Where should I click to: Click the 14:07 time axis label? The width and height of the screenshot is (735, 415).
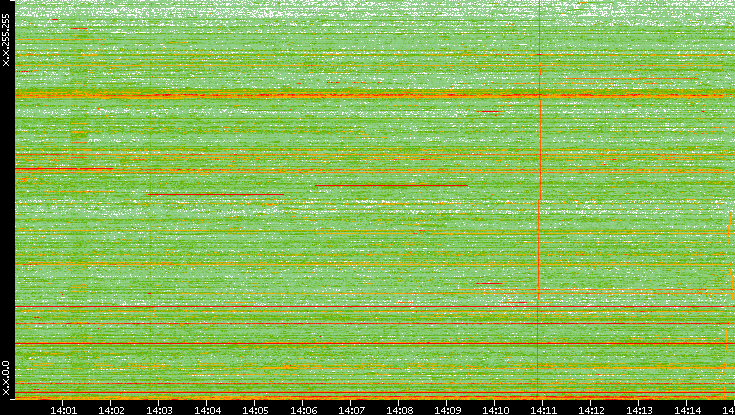click(x=351, y=410)
